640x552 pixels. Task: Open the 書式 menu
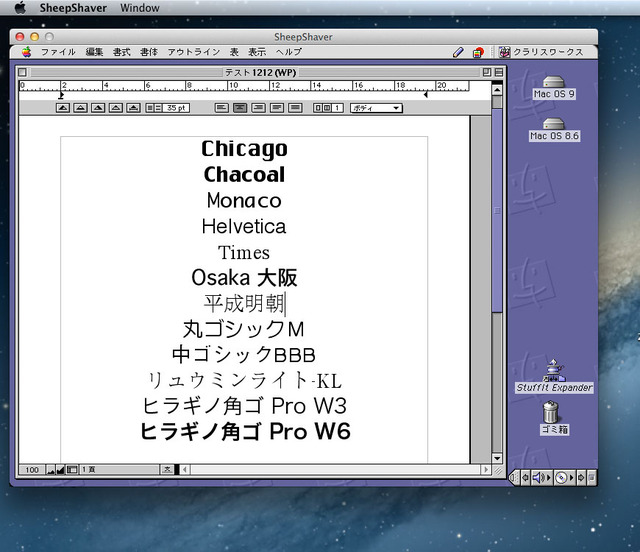coord(122,52)
